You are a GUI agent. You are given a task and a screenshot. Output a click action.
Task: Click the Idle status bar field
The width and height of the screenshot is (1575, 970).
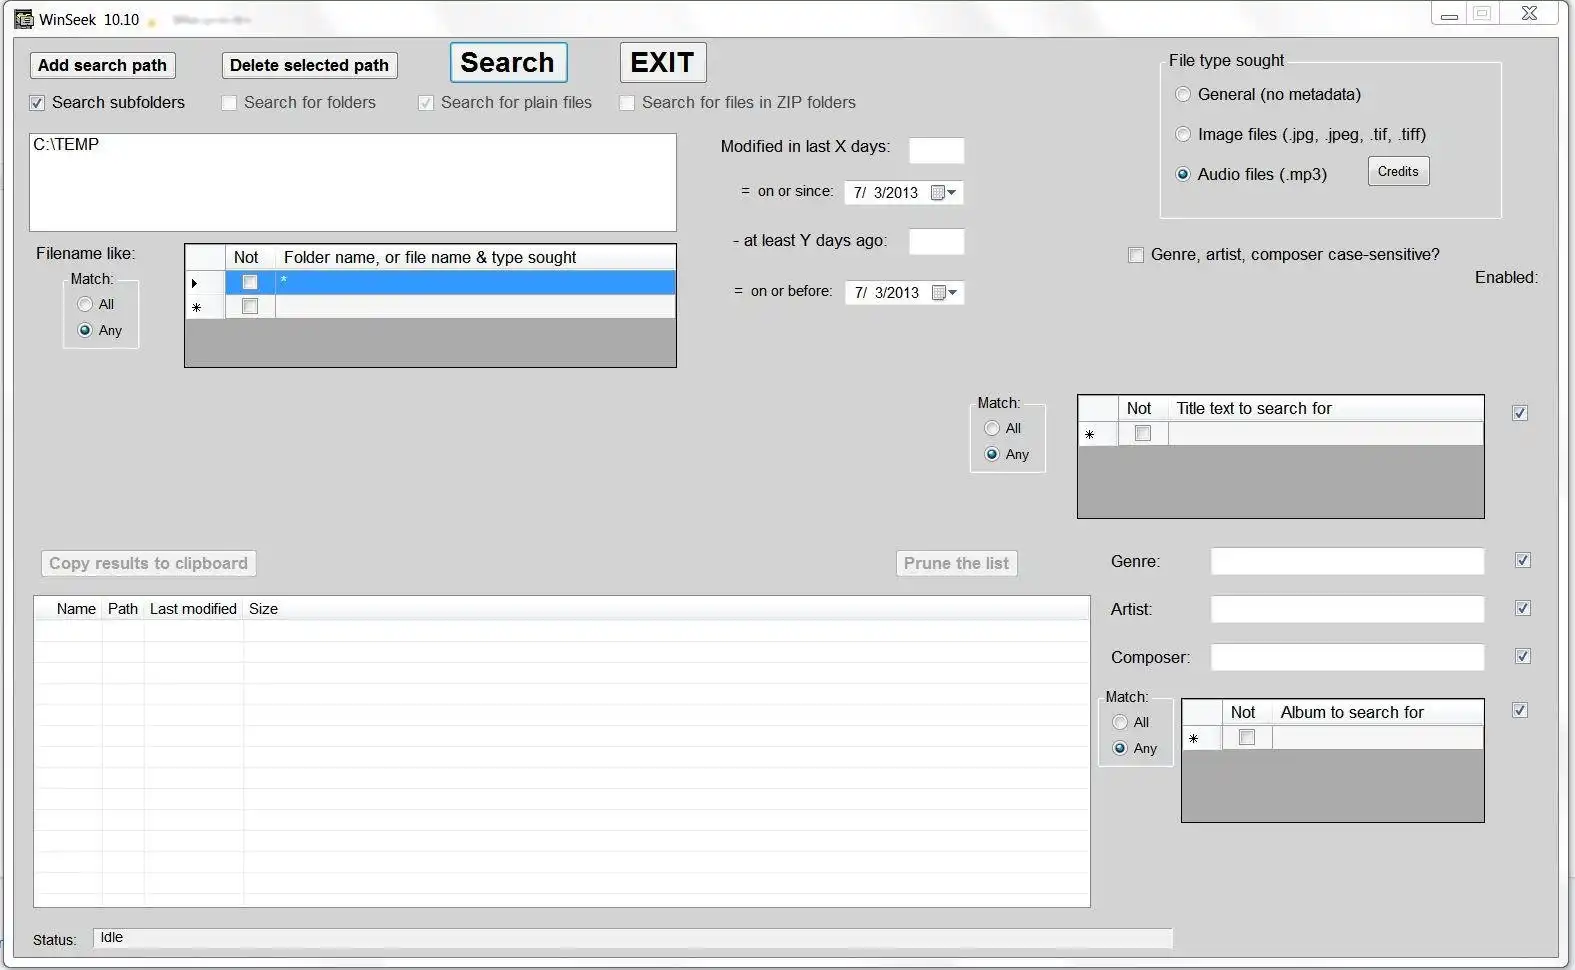click(632, 938)
